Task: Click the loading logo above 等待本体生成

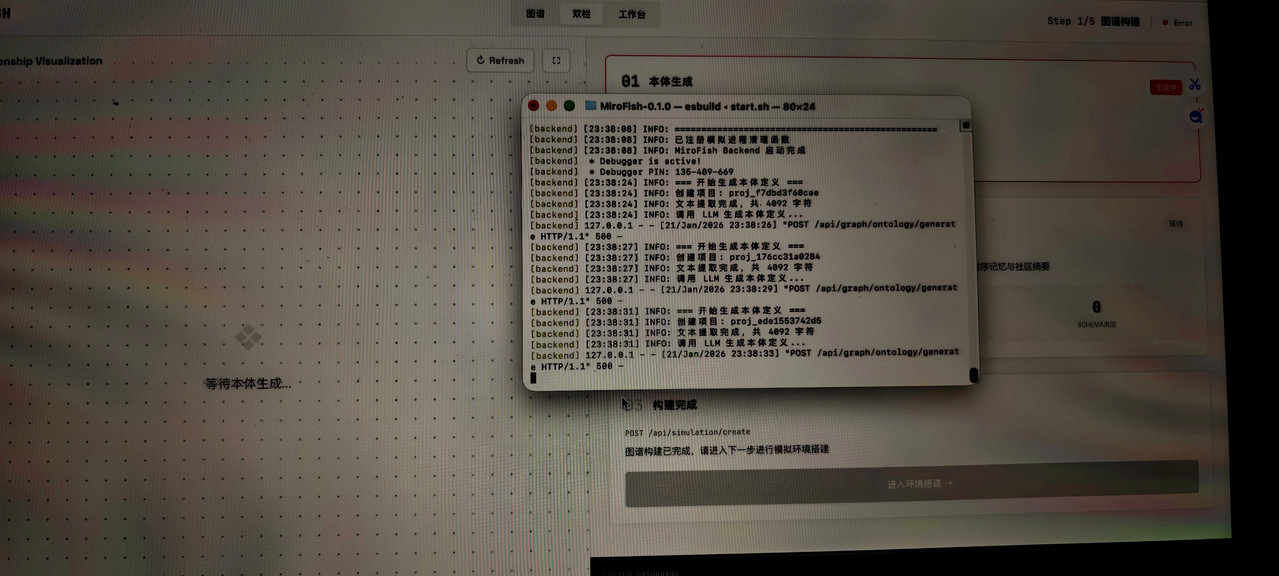Action: 248,337
